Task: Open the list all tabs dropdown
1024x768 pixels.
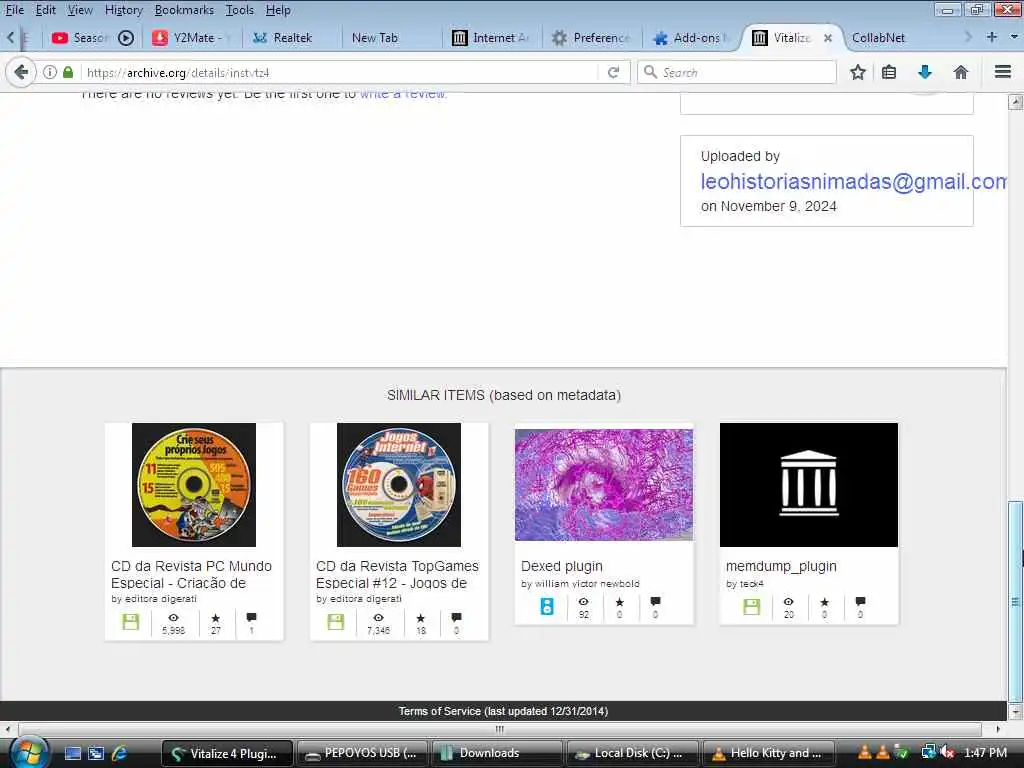Action: [x=1014, y=37]
